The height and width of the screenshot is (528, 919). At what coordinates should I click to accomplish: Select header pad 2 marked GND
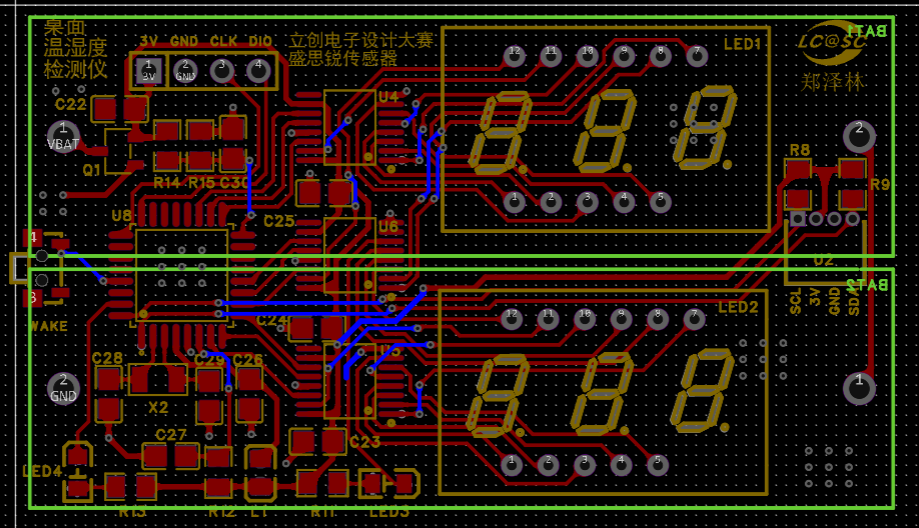(x=185, y=71)
